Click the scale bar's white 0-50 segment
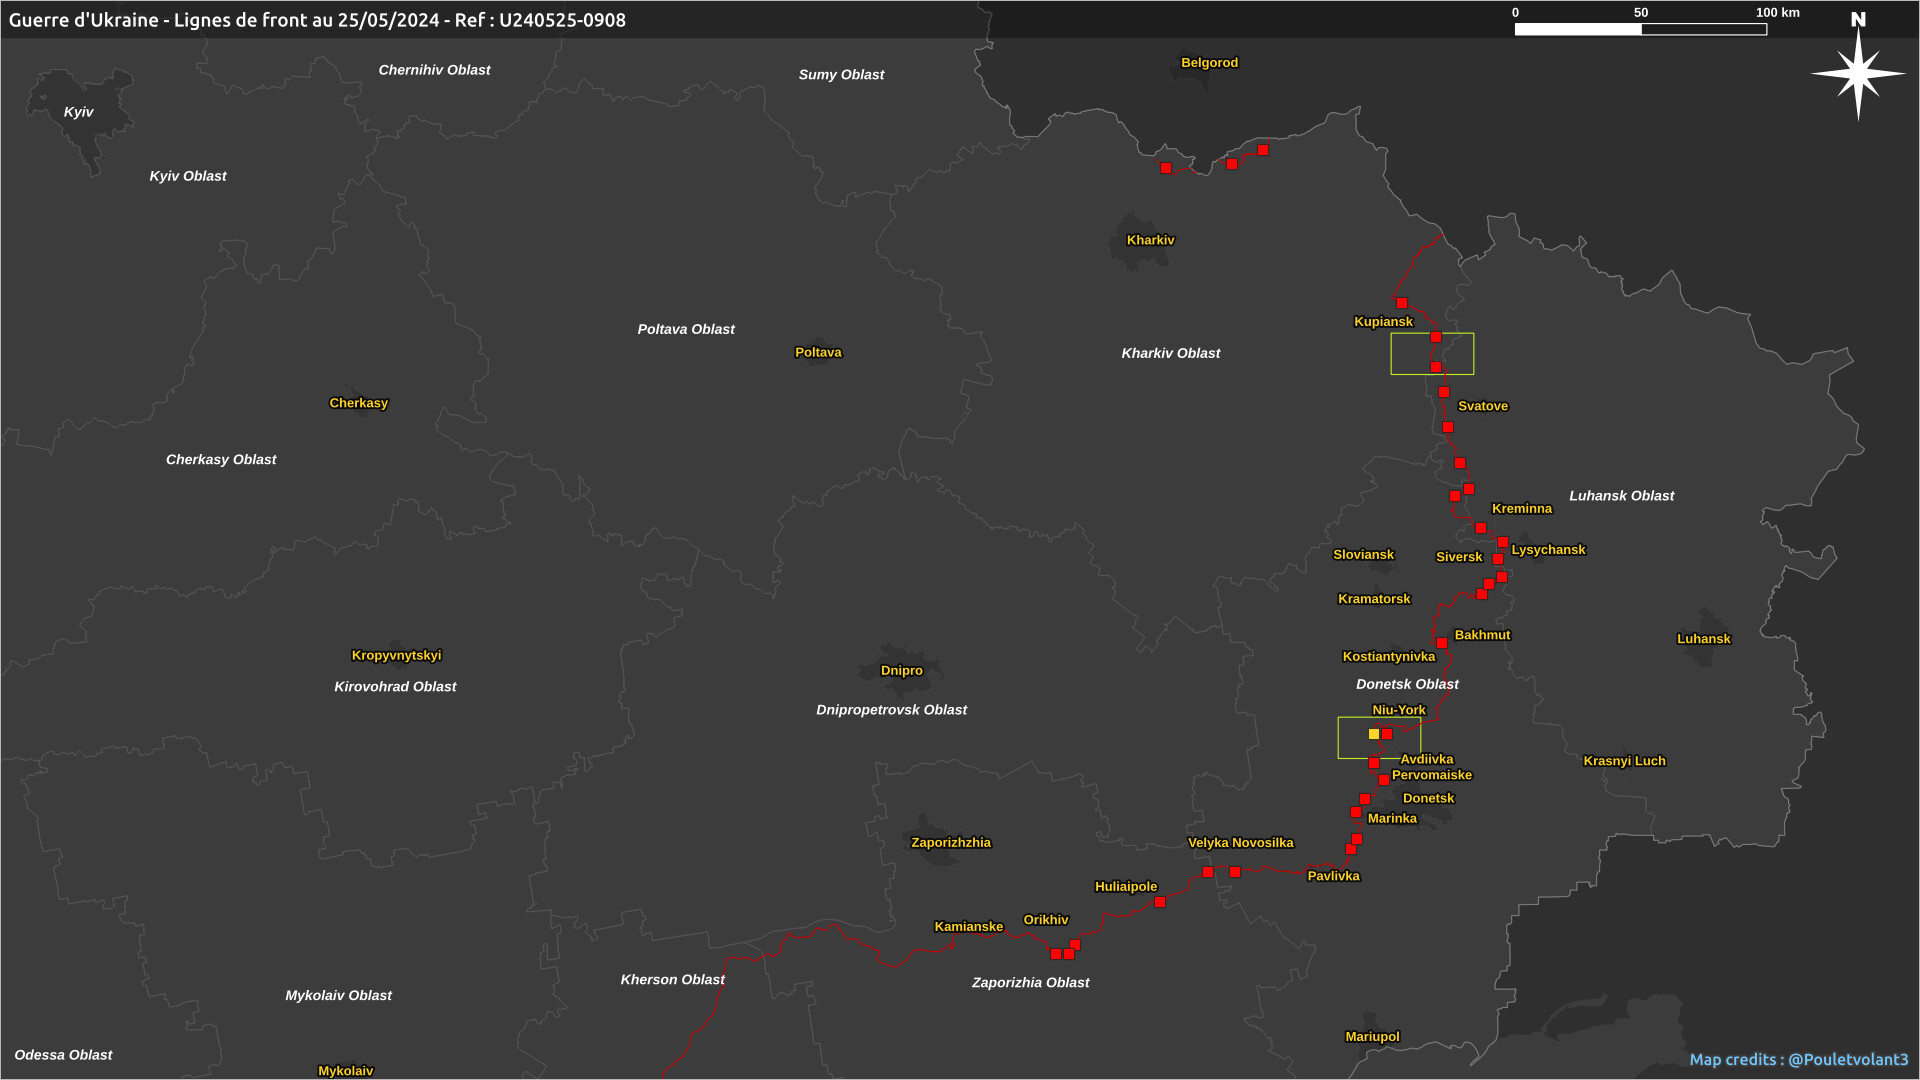1920x1080 pixels. click(1578, 30)
